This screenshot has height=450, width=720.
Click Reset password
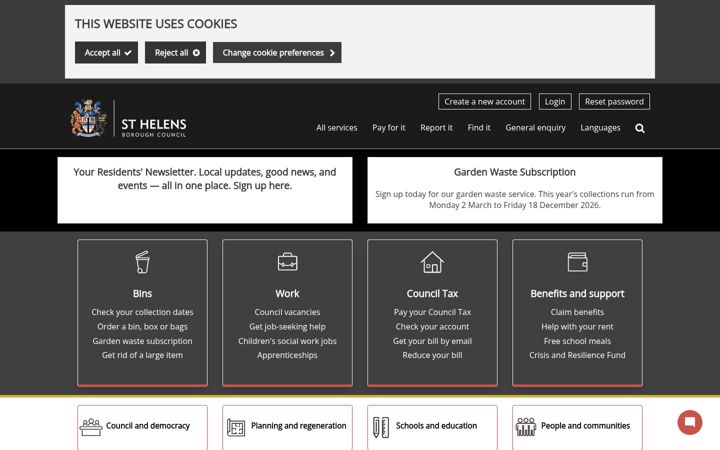614,101
